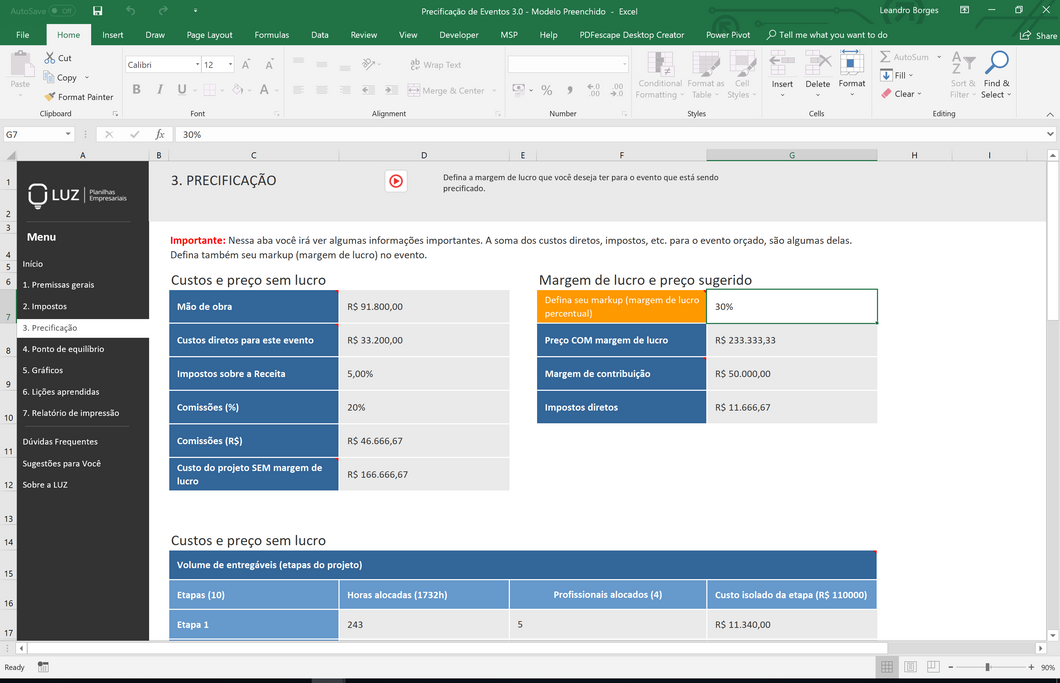The height and width of the screenshot is (683, 1060).
Task: Click the Cut scissors icon
Action: click(50, 58)
